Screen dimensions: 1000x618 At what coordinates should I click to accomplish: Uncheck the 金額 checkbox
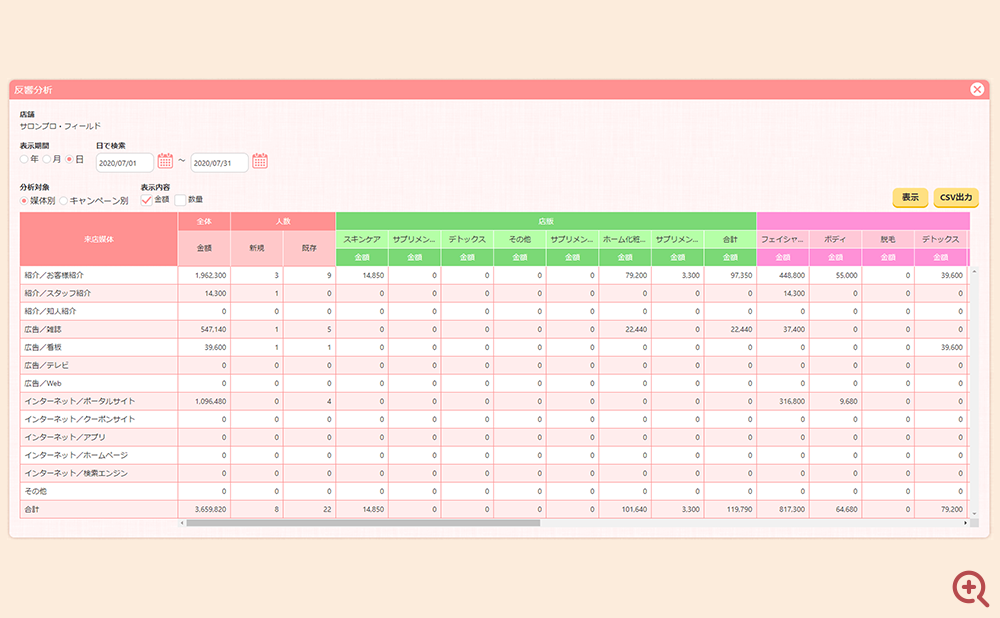point(146,200)
